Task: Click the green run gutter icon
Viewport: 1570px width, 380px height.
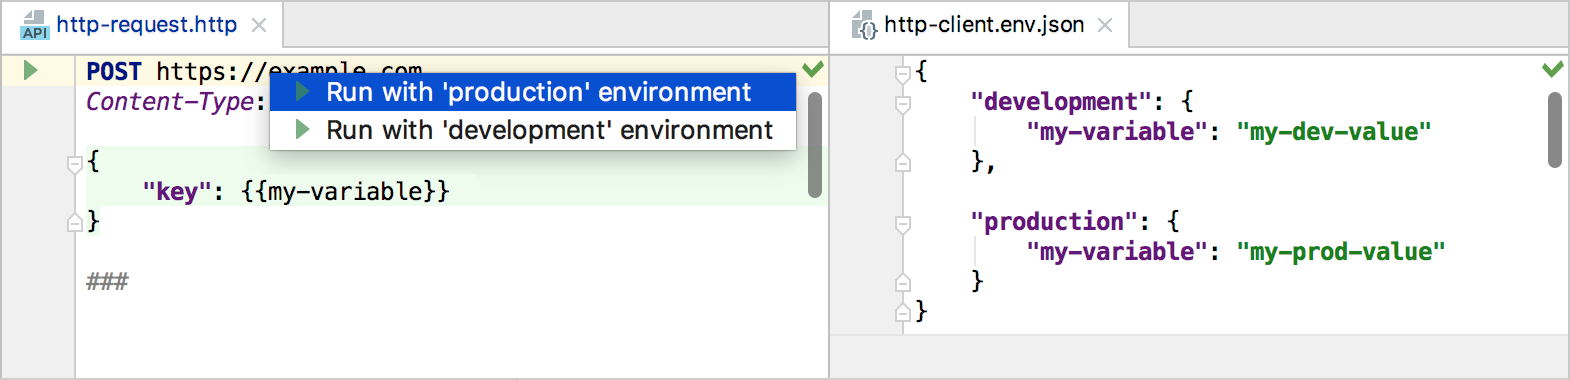Action: [x=30, y=70]
